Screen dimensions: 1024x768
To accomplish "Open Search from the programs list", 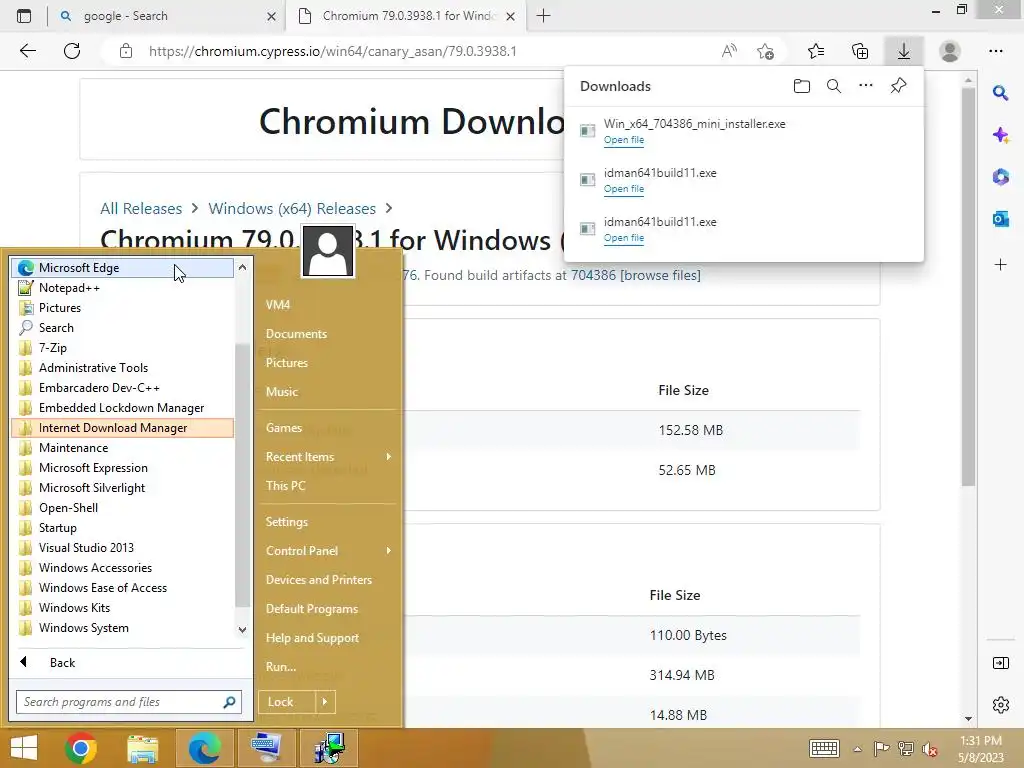I will pyautogui.click(x=123, y=328).
